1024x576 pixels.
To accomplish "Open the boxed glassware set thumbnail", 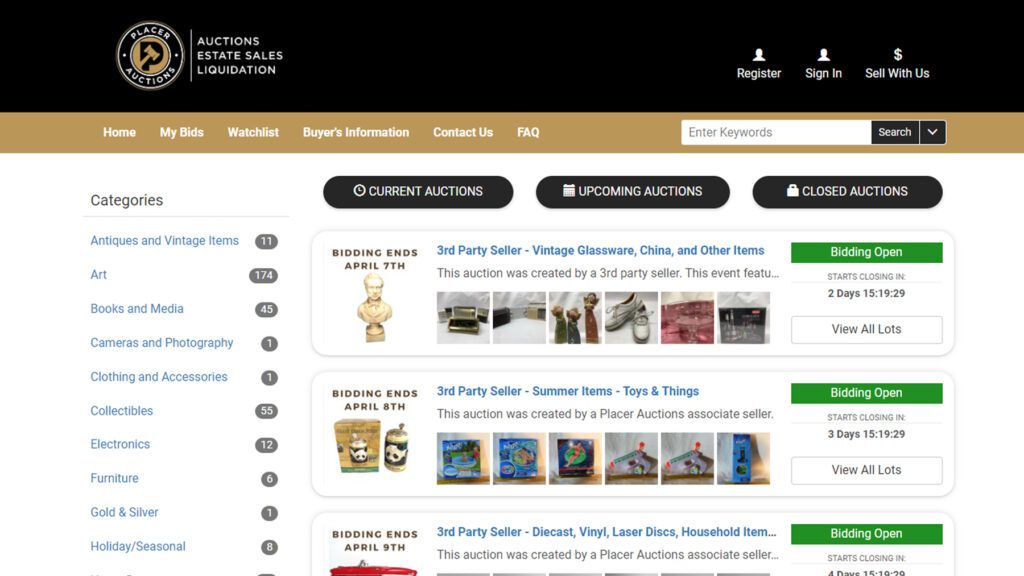I will [743, 317].
